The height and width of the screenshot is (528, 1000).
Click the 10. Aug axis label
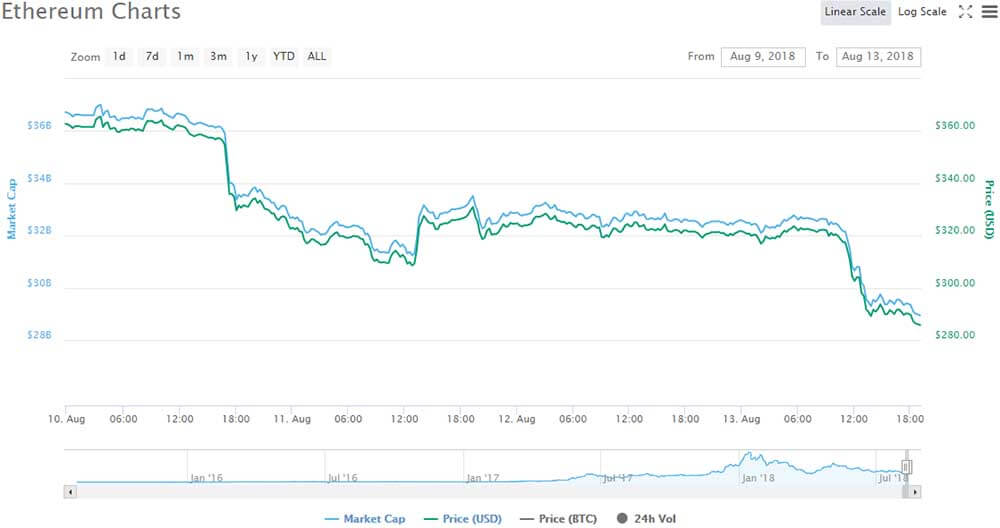point(66,419)
